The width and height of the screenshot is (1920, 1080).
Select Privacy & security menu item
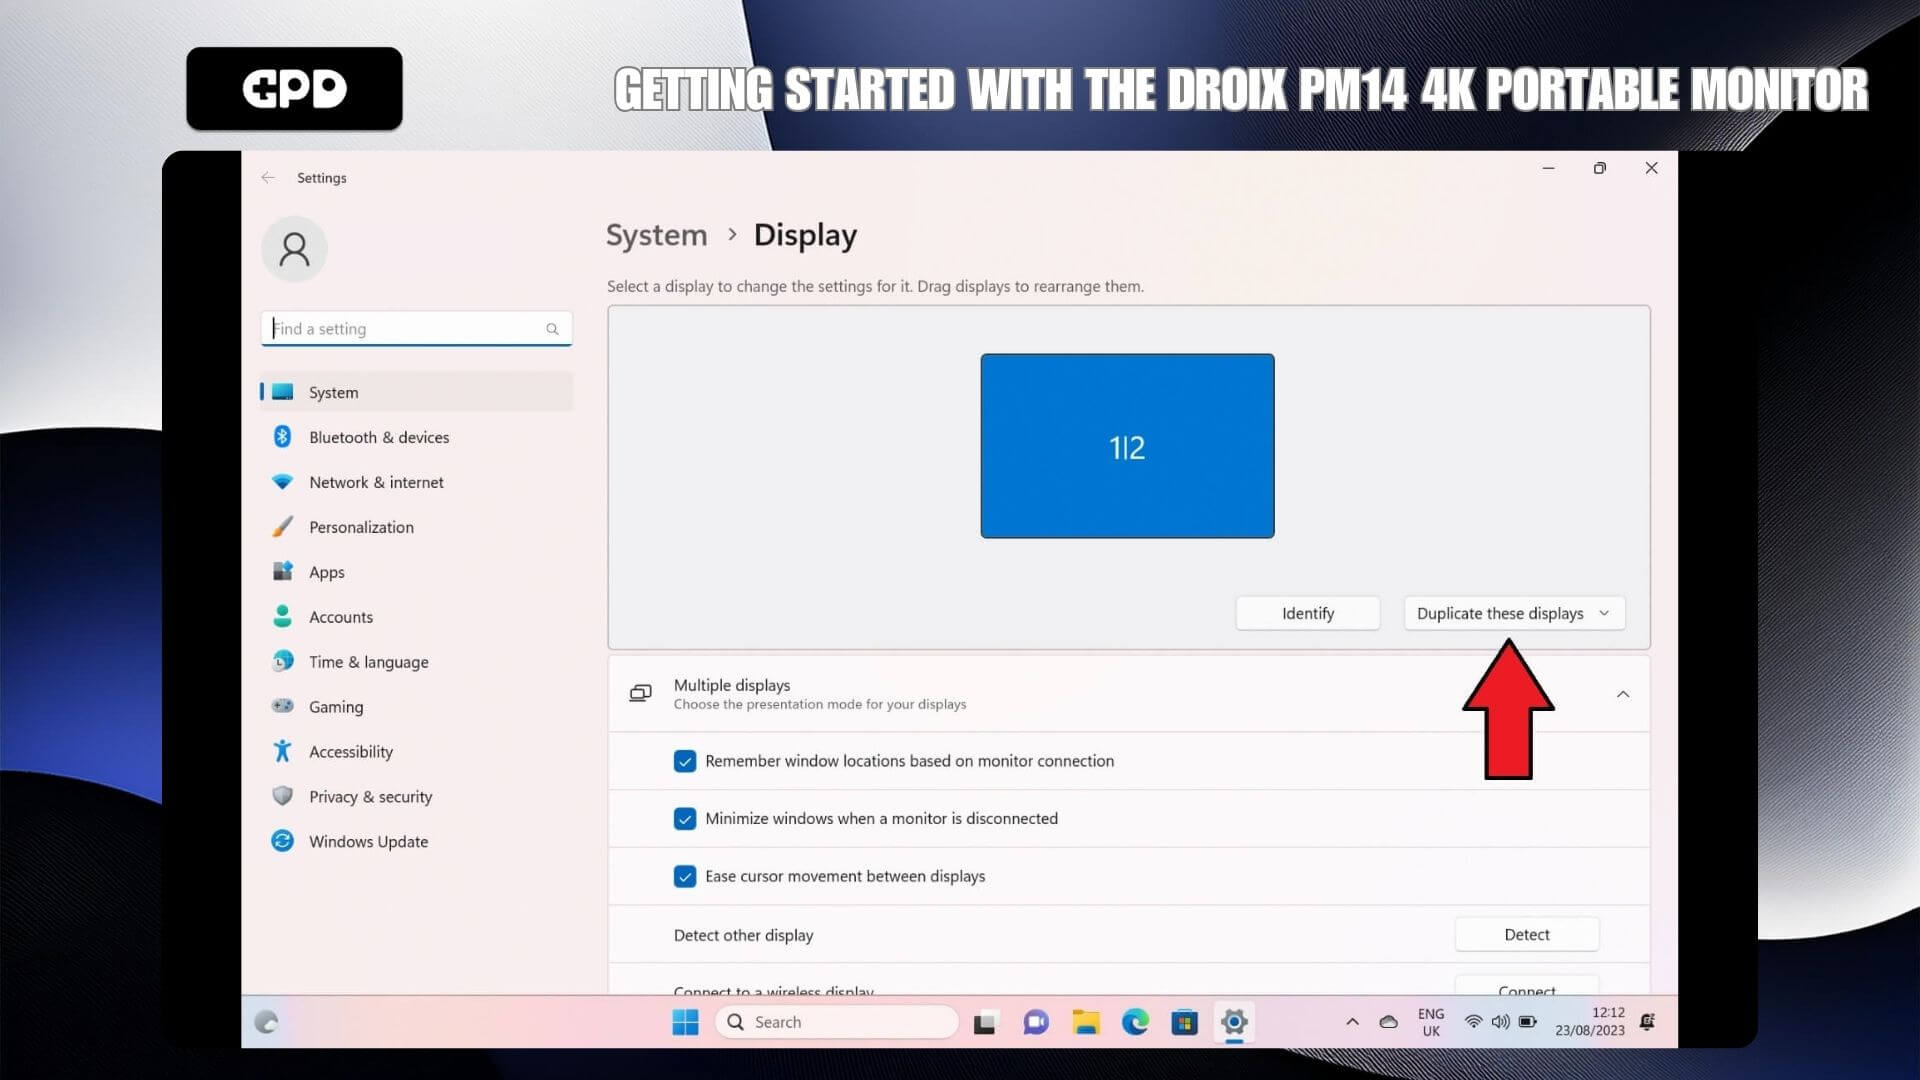[x=370, y=796]
